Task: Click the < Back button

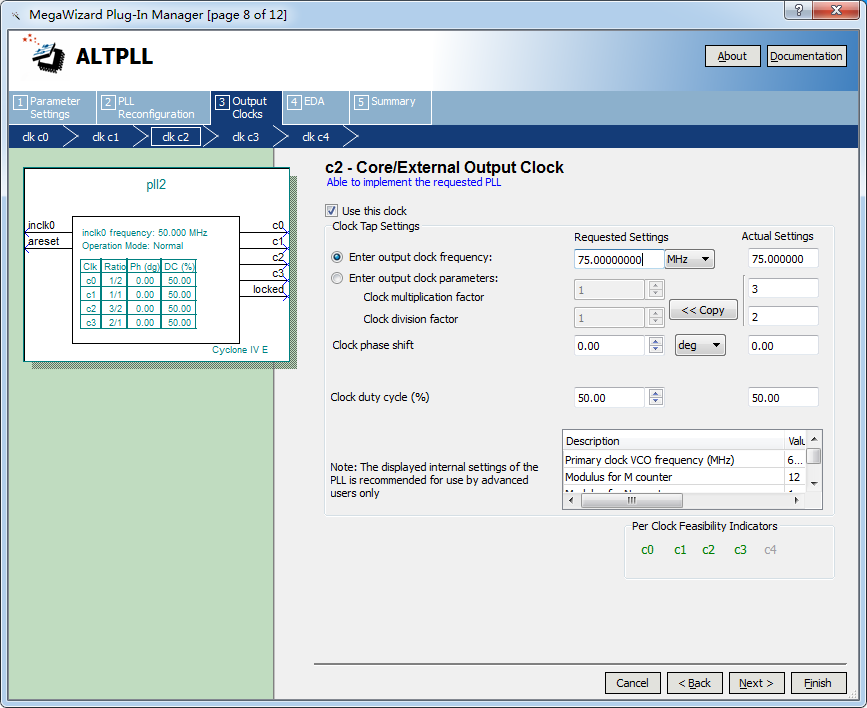Action: point(694,683)
